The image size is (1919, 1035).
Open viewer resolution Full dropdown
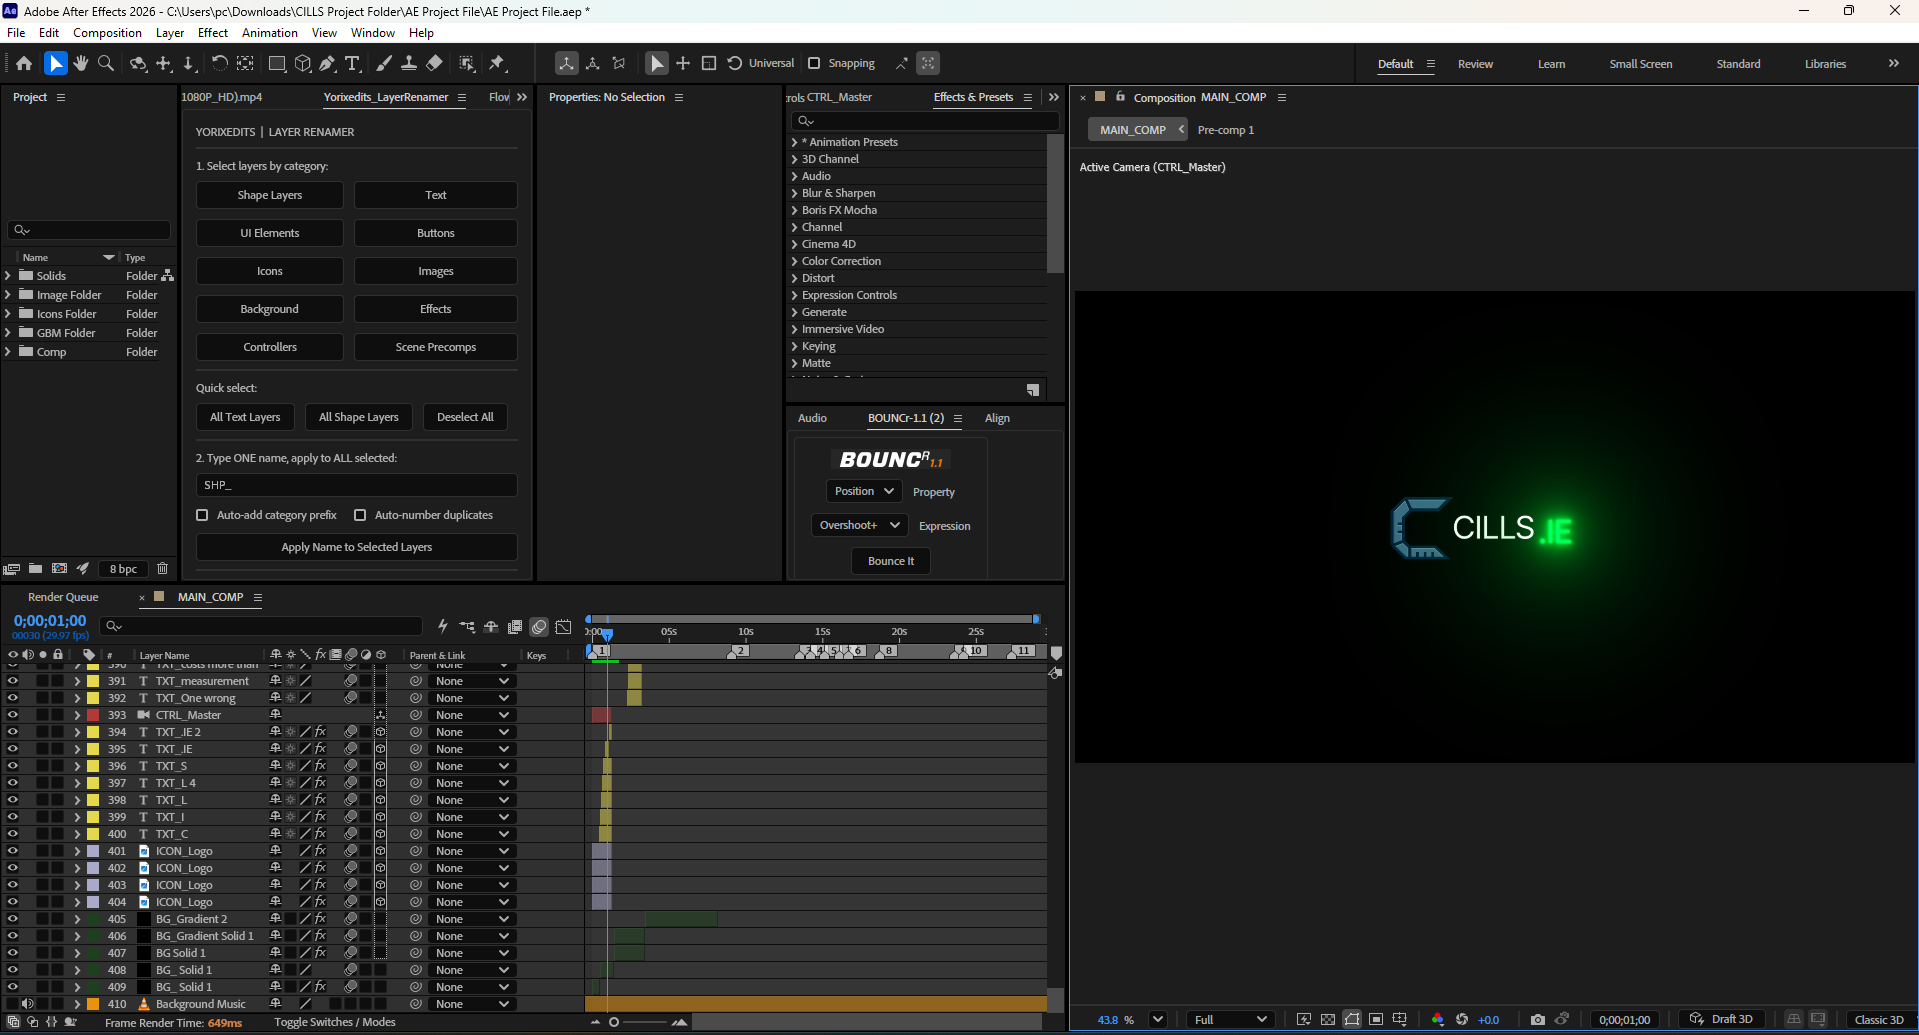coord(1230,1019)
